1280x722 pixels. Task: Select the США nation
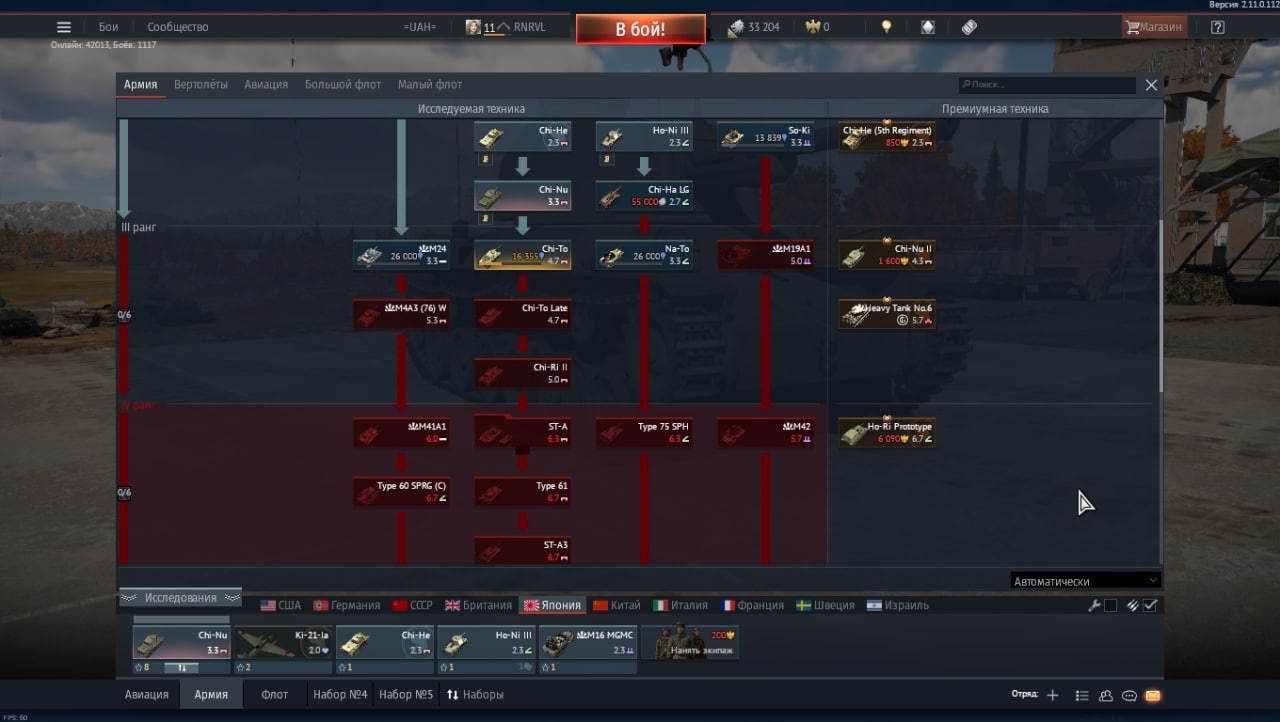281,605
